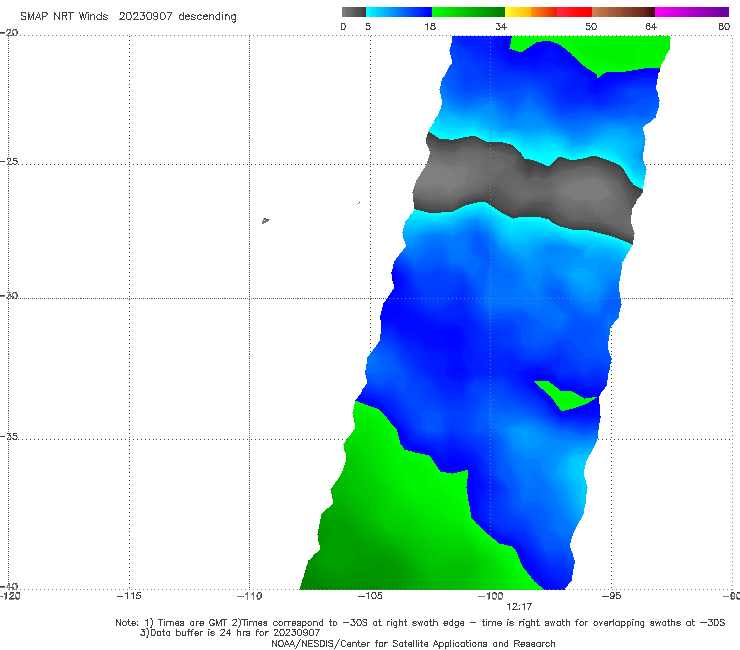Click the longitude axis label '-100'
The width and height of the screenshot is (740, 650).
coord(490,596)
